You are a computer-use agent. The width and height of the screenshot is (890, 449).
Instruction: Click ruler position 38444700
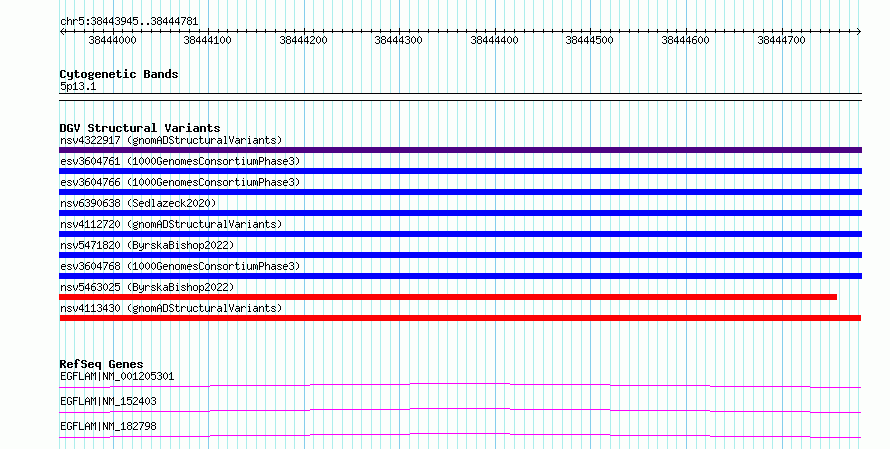pyautogui.click(x=781, y=40)
